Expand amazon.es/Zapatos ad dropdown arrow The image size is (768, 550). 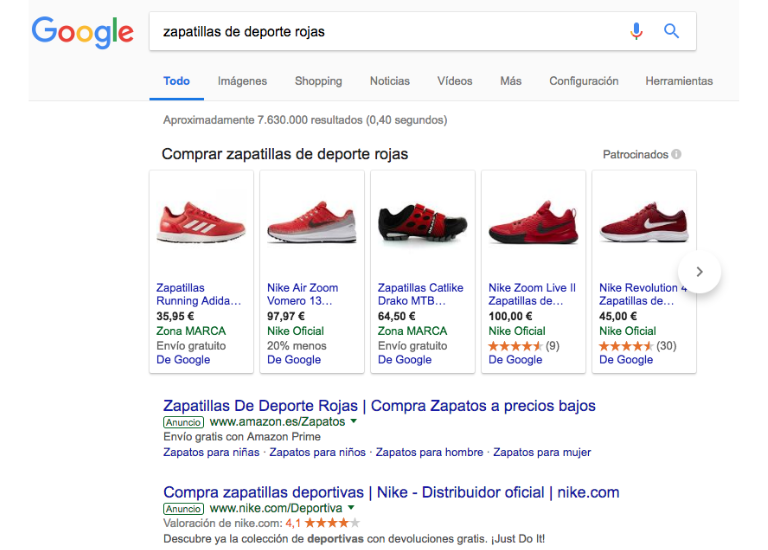pyautogui.click(x=354, y=421)
